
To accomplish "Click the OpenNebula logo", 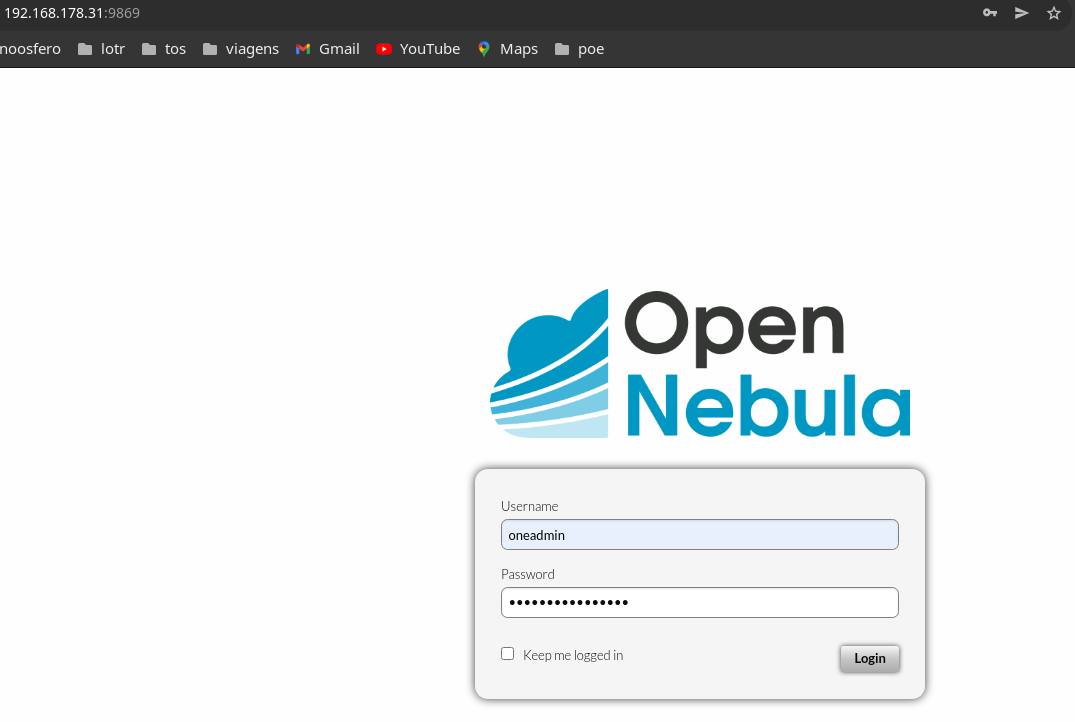I will [700, 363].
